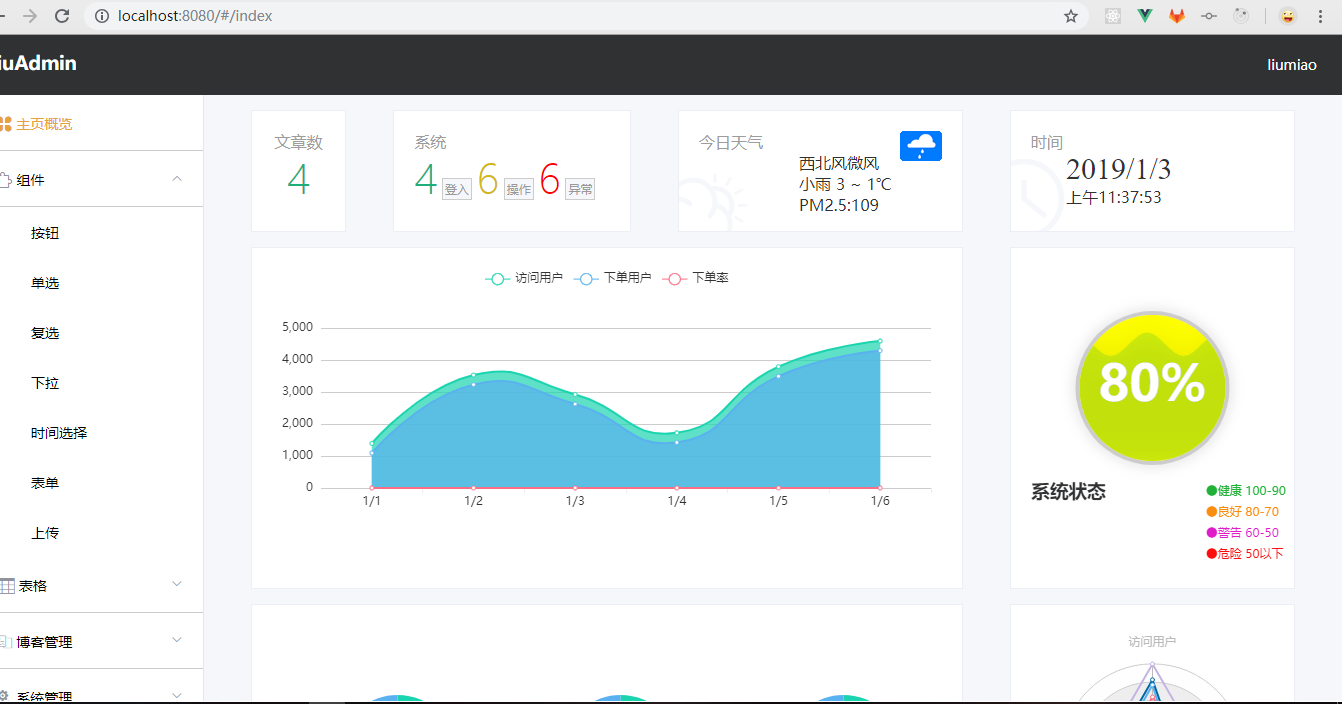Image resolution: width=1342 pixels, height=704 pixels.
Task: Click the GitLab fox extension icon
Action: (x=1177, y=16)
